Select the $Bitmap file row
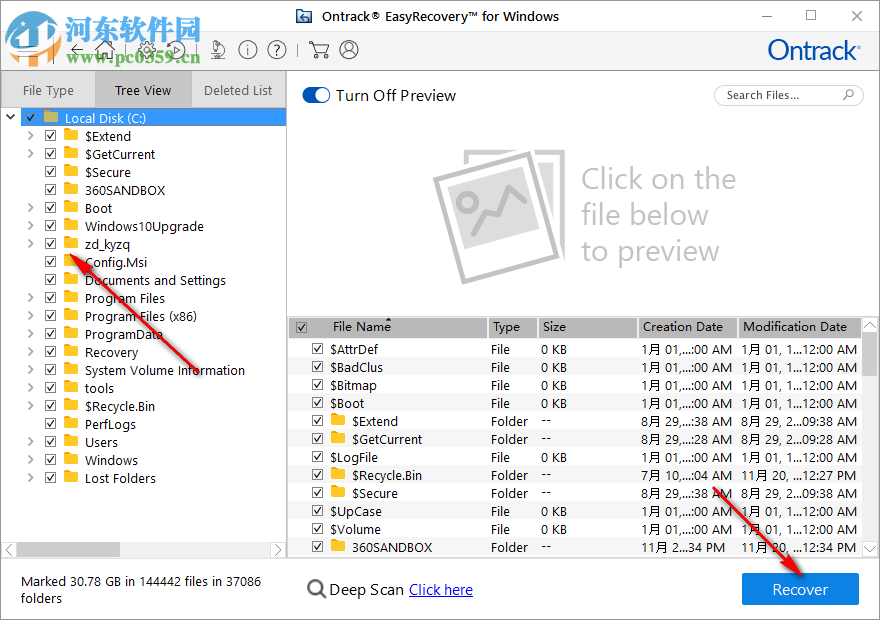This screenshot has height=620, width=880. click(575, 385)
